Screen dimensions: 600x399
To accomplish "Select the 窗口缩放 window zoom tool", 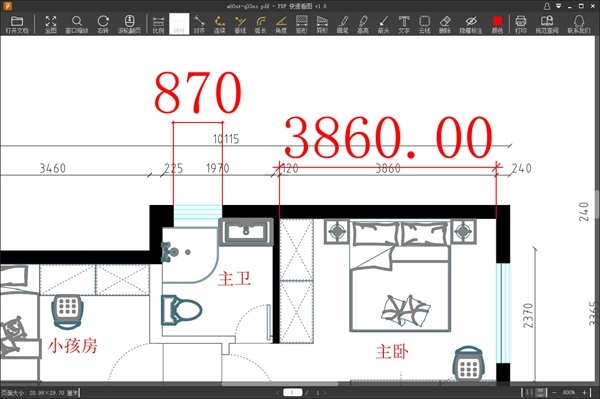I will tap(77, 24).
